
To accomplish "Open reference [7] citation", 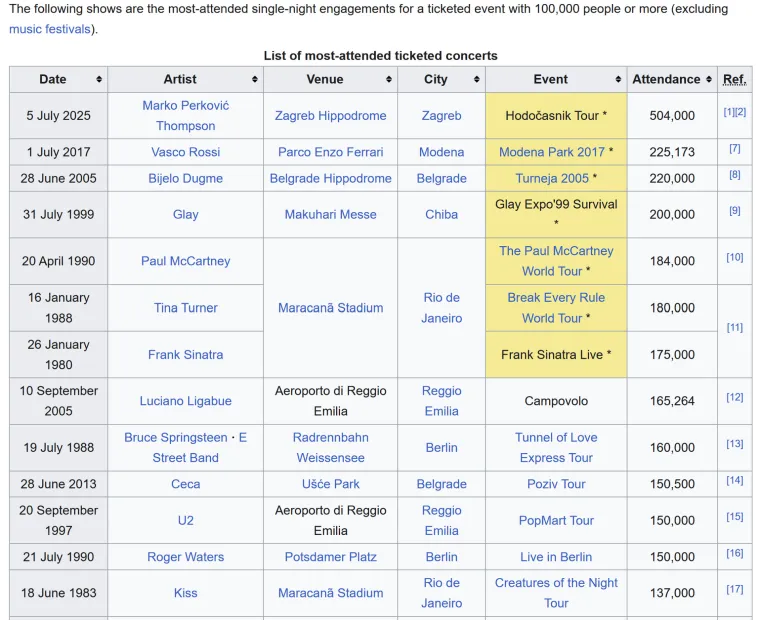I will pyautogui.click(x=735, y=148).
